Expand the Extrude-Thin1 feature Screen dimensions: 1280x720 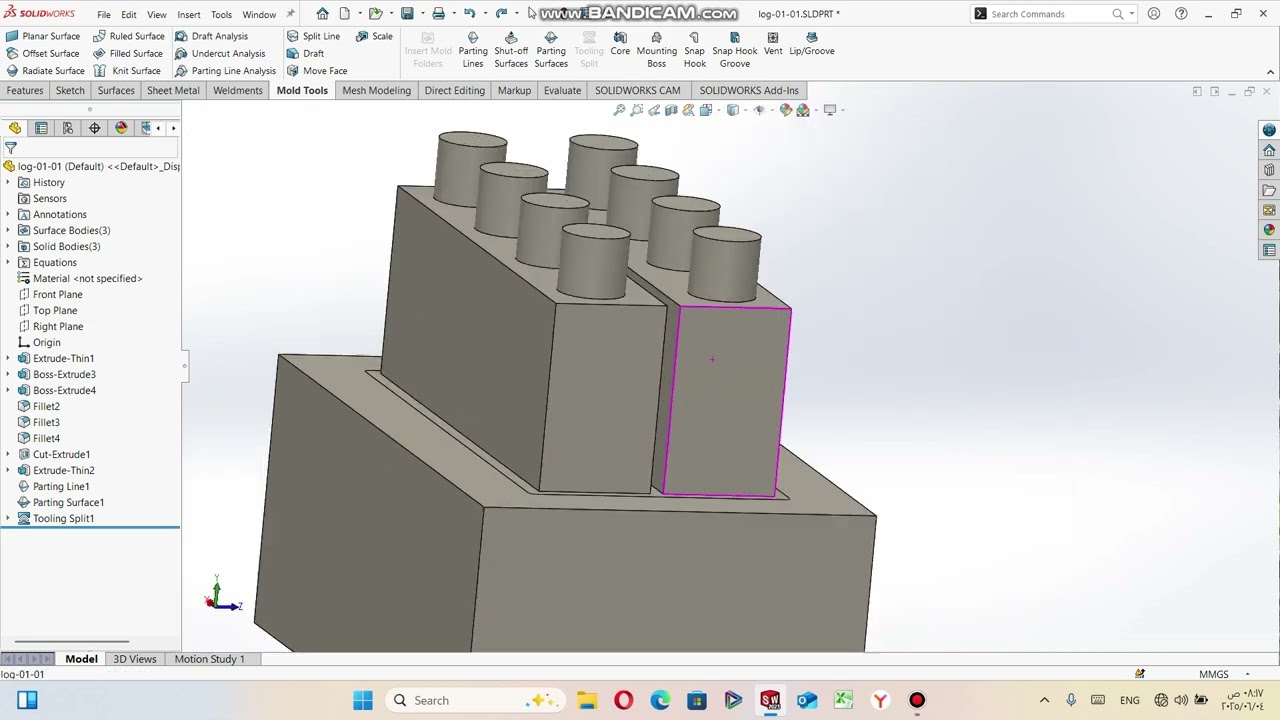[x=9, y=359]
